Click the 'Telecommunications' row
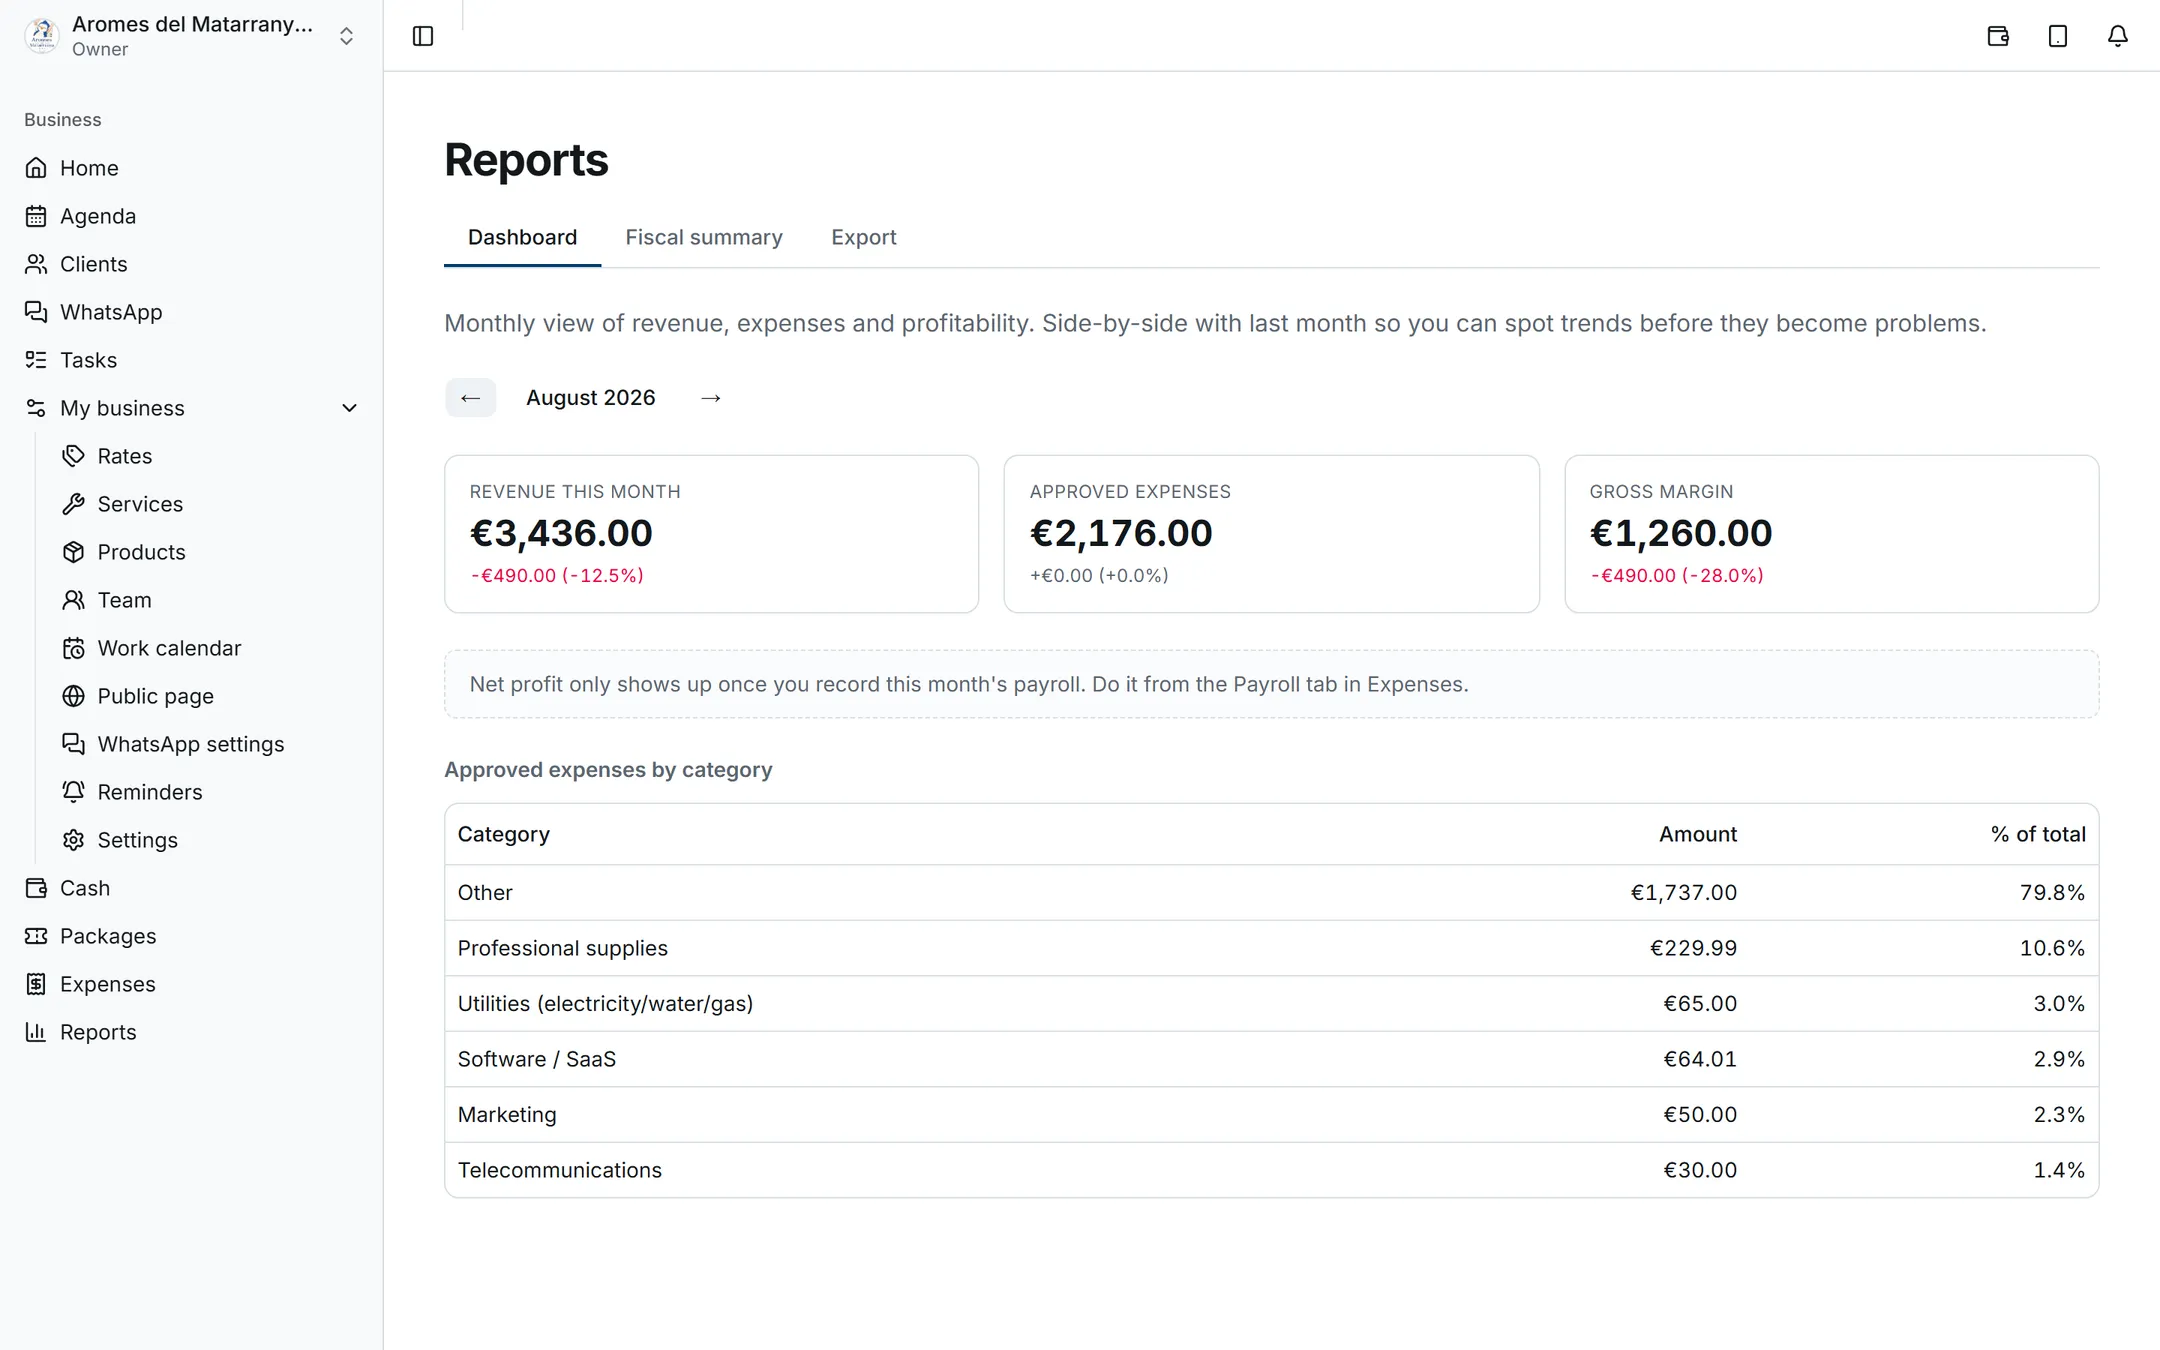2160x1350 pixels. [x=1271, y=1170]
